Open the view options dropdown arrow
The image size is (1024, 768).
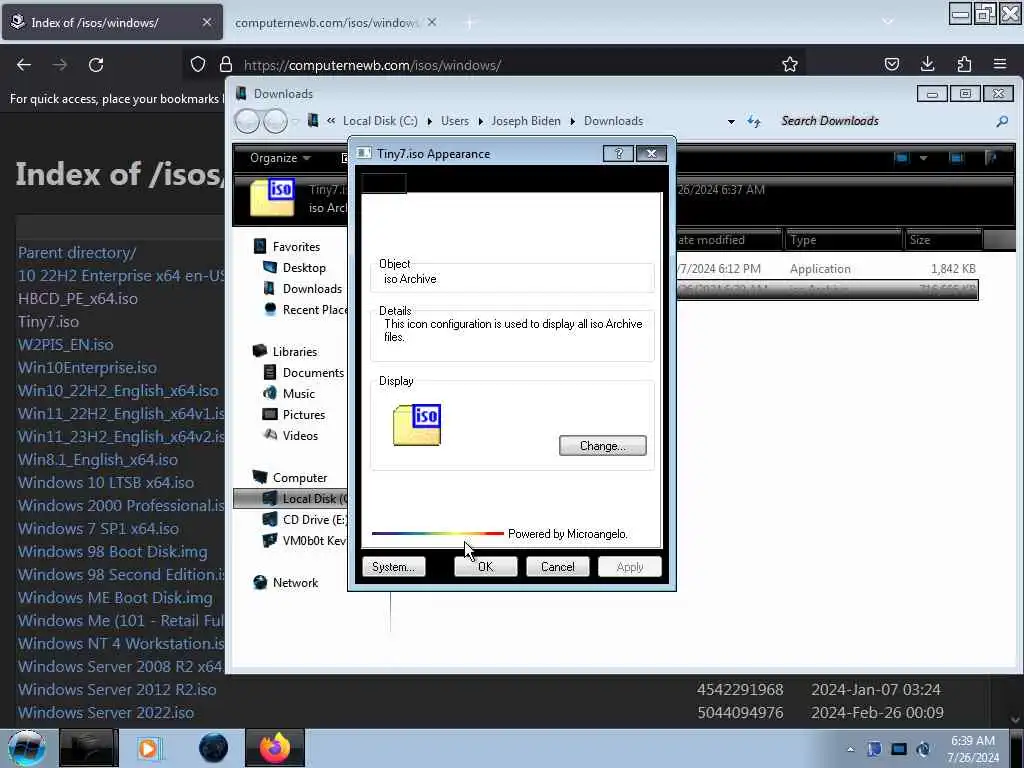(x=923, y=158)
